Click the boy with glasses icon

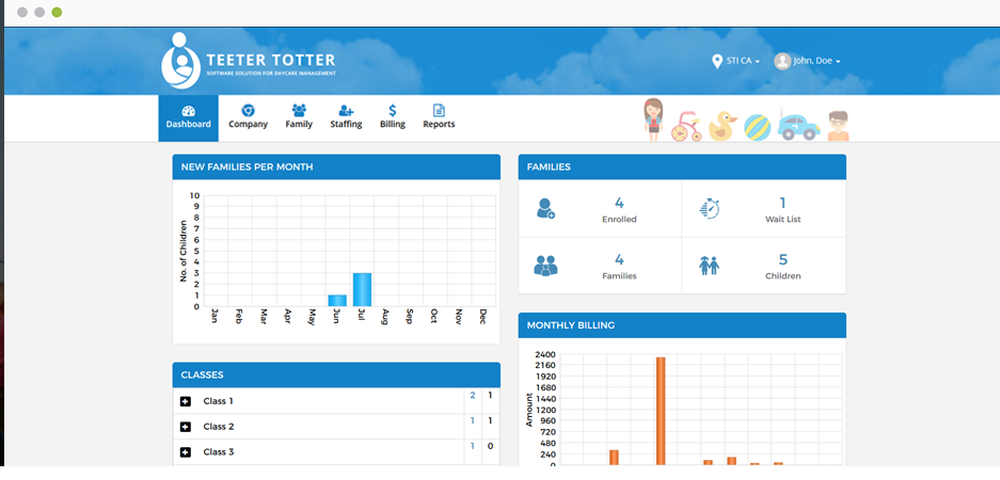coord(838,126)
